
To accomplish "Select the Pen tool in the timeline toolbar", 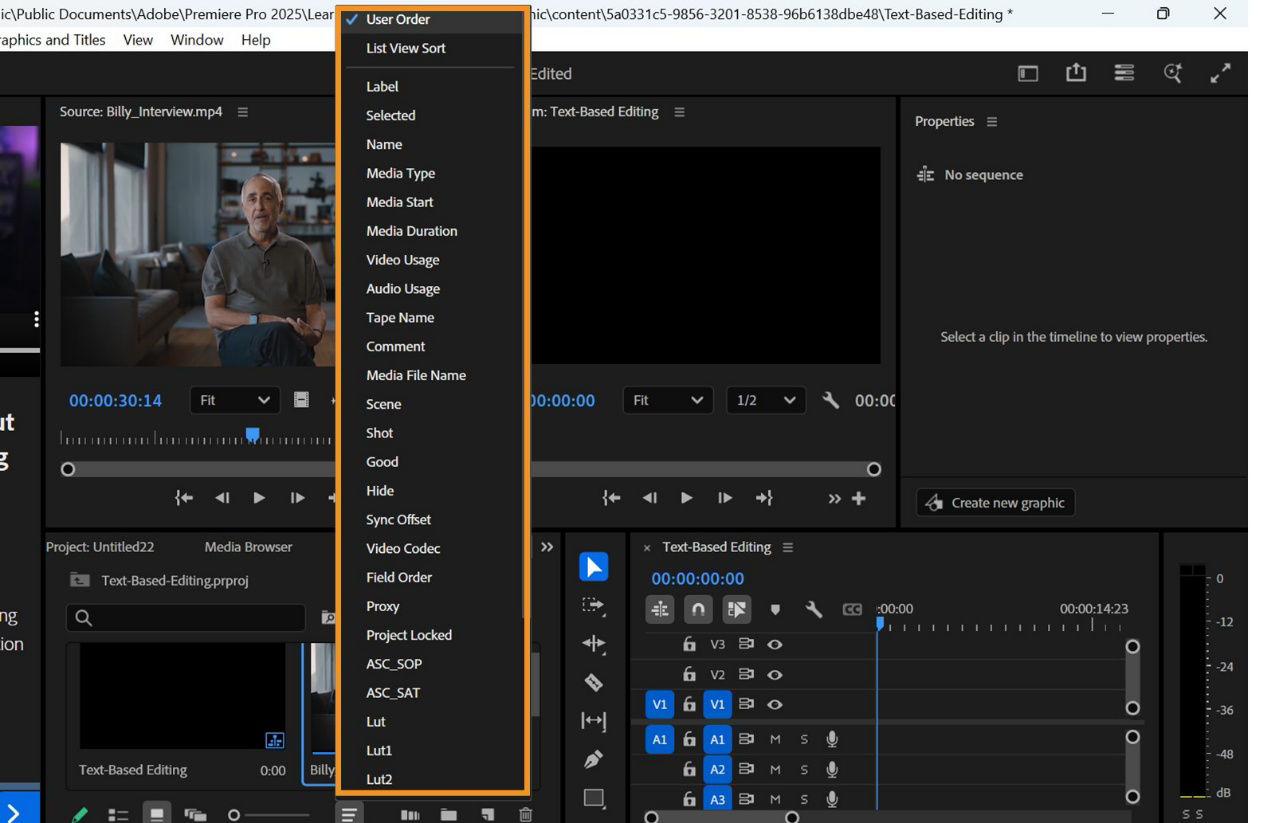I will [x=593, y=758].
